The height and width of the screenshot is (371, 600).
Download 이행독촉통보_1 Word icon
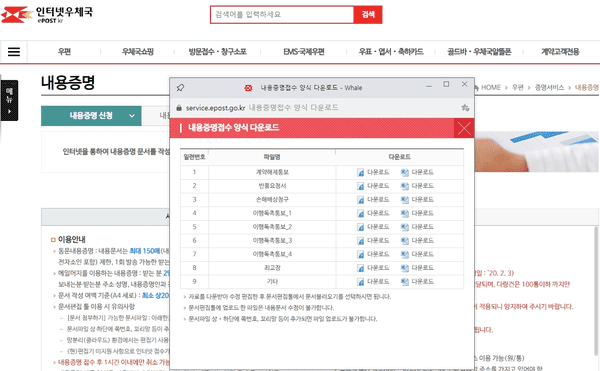(x=404, y=213)
